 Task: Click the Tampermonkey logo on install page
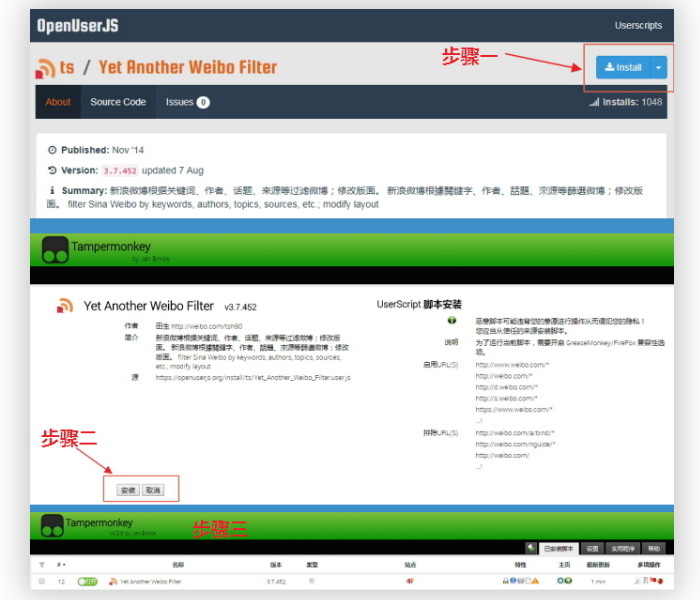pyautogui.click(x=55, y=250)
